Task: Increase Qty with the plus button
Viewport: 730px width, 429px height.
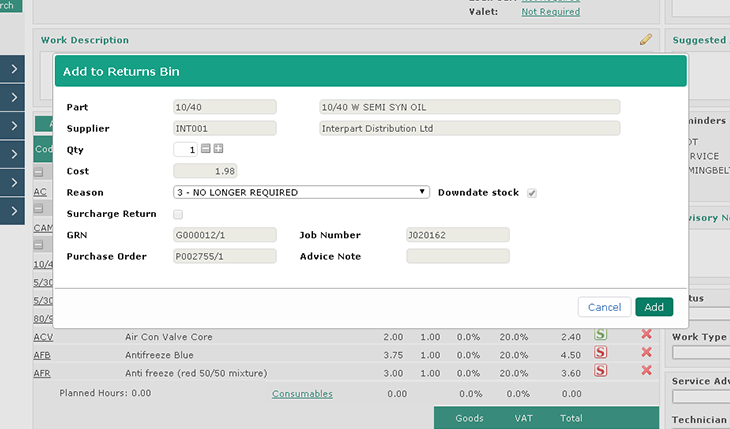Action: 218,149
